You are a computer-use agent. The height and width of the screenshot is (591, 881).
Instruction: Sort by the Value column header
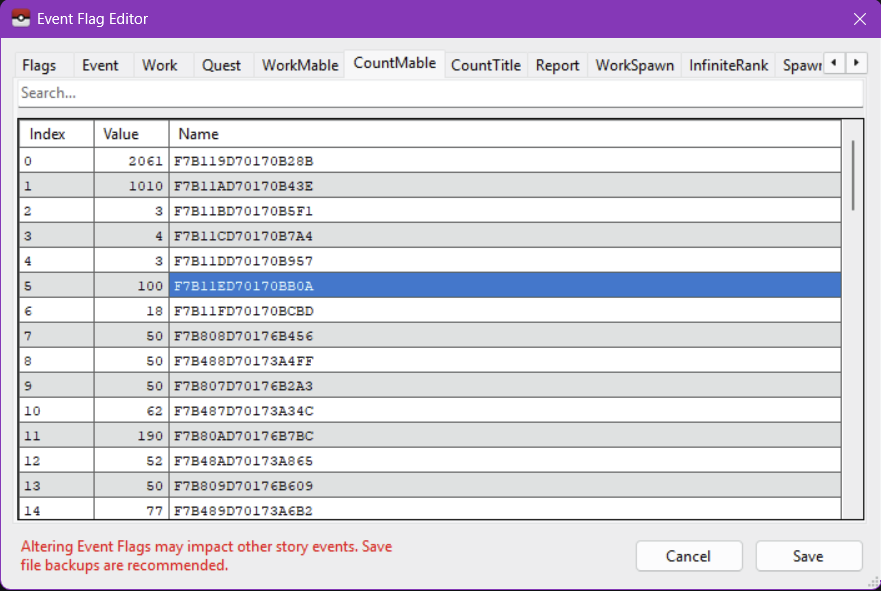132,134
